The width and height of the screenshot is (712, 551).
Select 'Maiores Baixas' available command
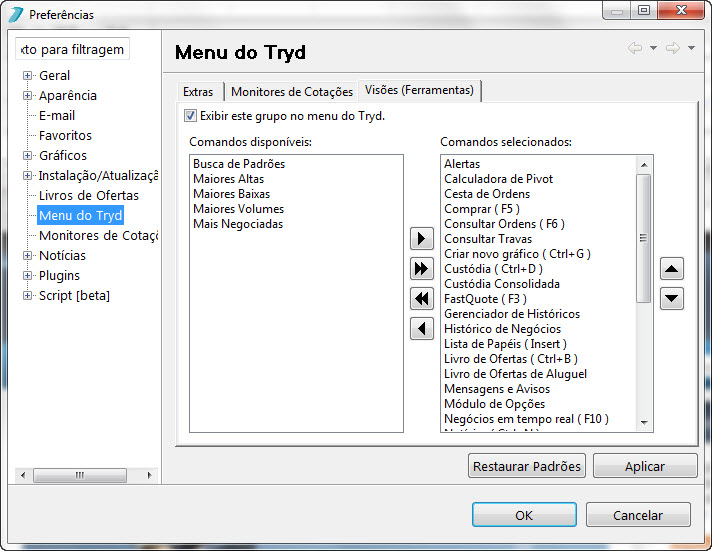point(232,194)
